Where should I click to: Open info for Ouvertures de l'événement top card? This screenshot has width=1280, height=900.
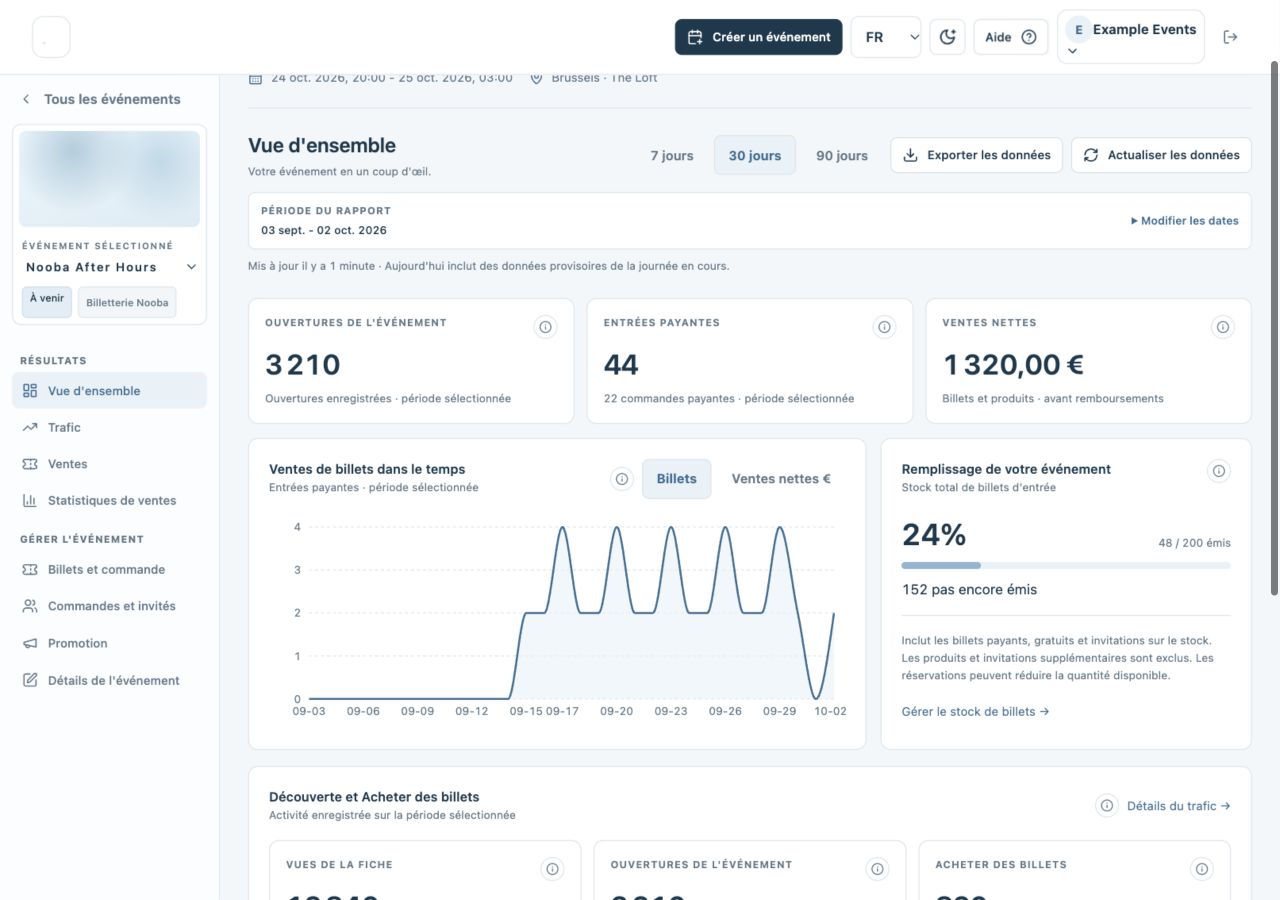click(x=545, y=327)
